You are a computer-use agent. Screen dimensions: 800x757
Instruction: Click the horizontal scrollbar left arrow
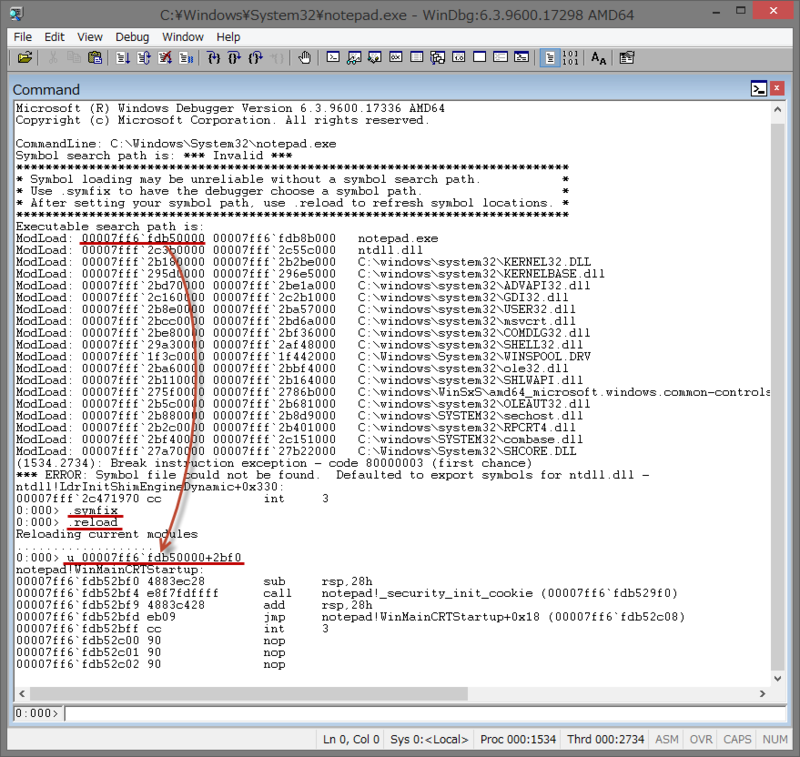tap(22, 694)
